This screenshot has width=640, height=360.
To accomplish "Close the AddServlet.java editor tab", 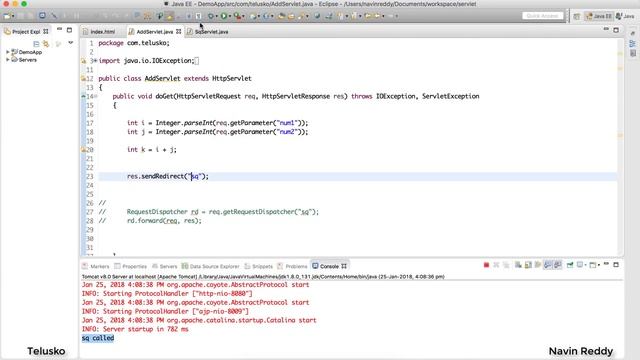I will (x=178, y=31).
